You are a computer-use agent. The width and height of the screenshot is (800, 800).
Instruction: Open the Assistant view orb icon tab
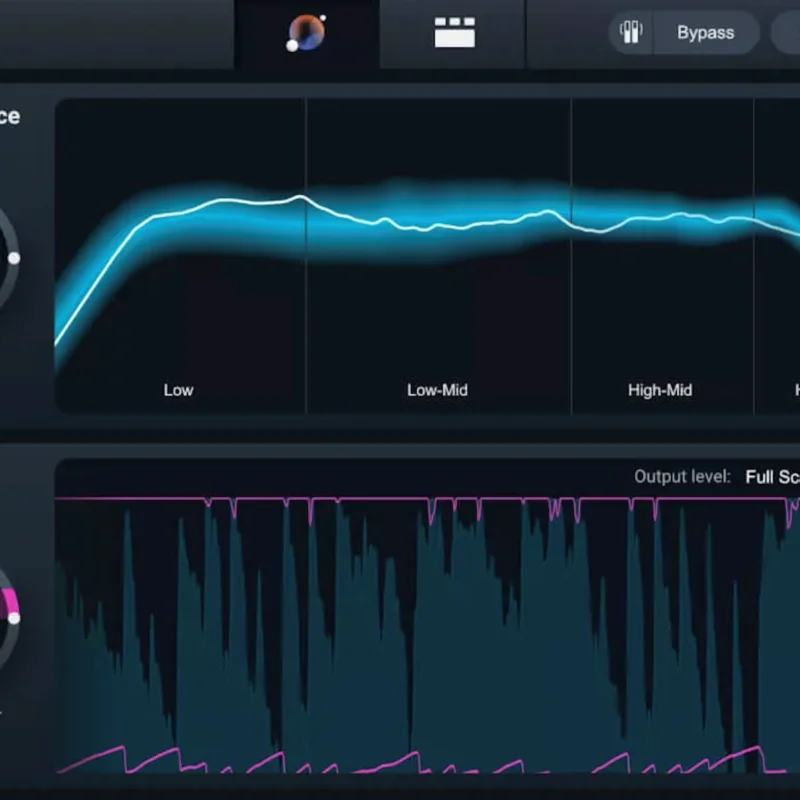[307, 34]
